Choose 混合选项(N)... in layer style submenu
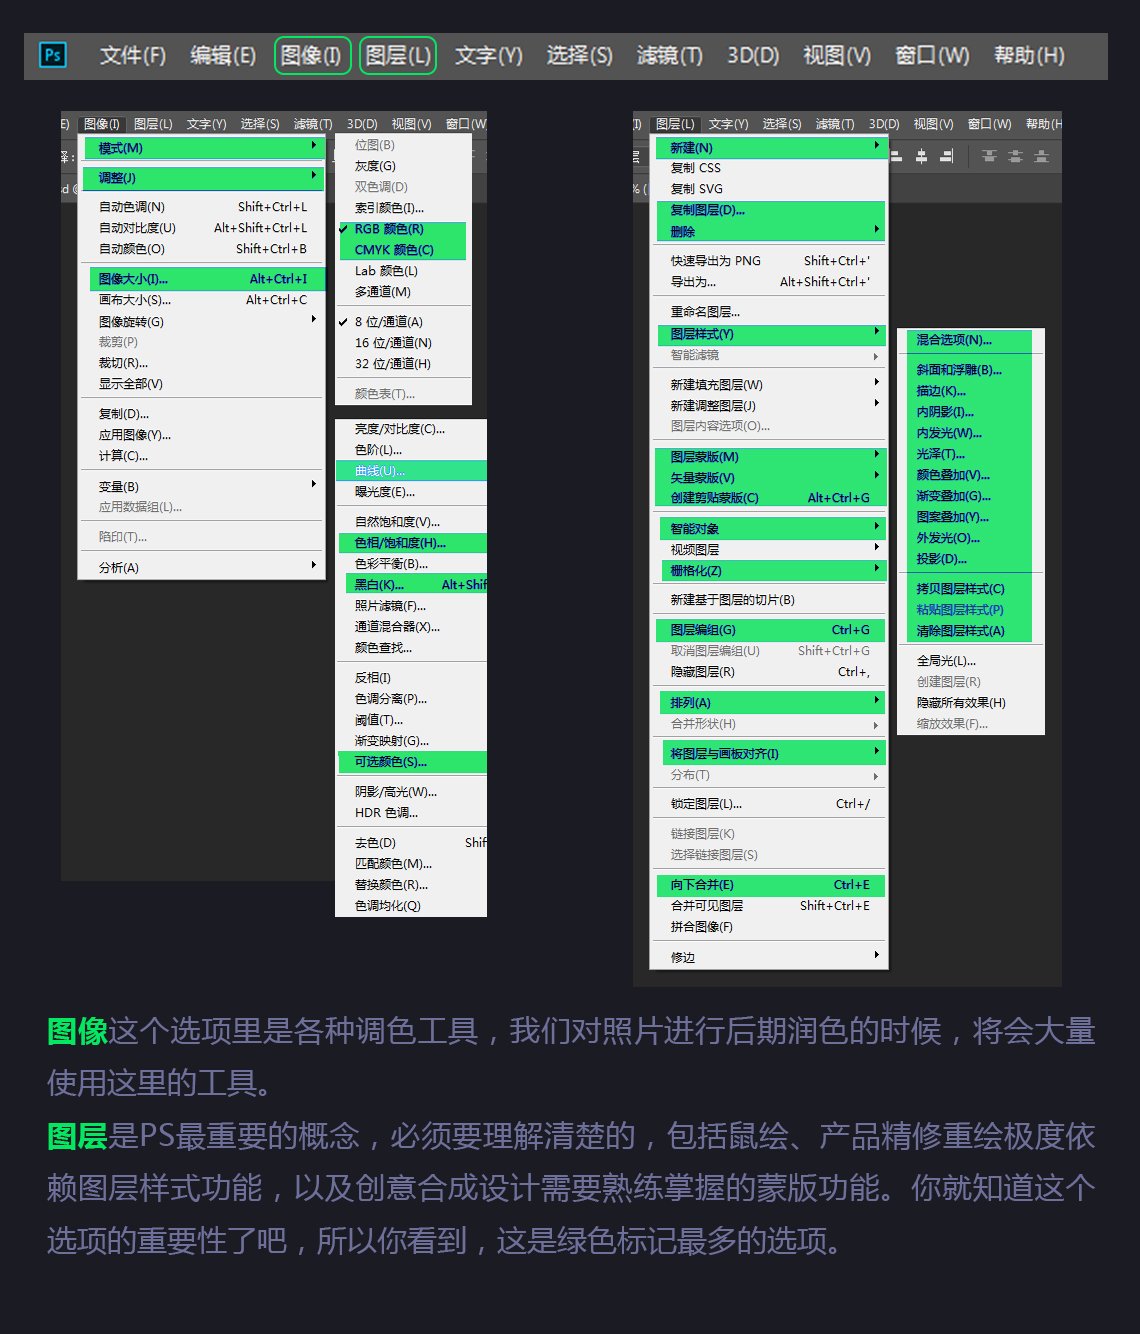This screenshot has width=1140, height=1334. click(x=954, y=340)
